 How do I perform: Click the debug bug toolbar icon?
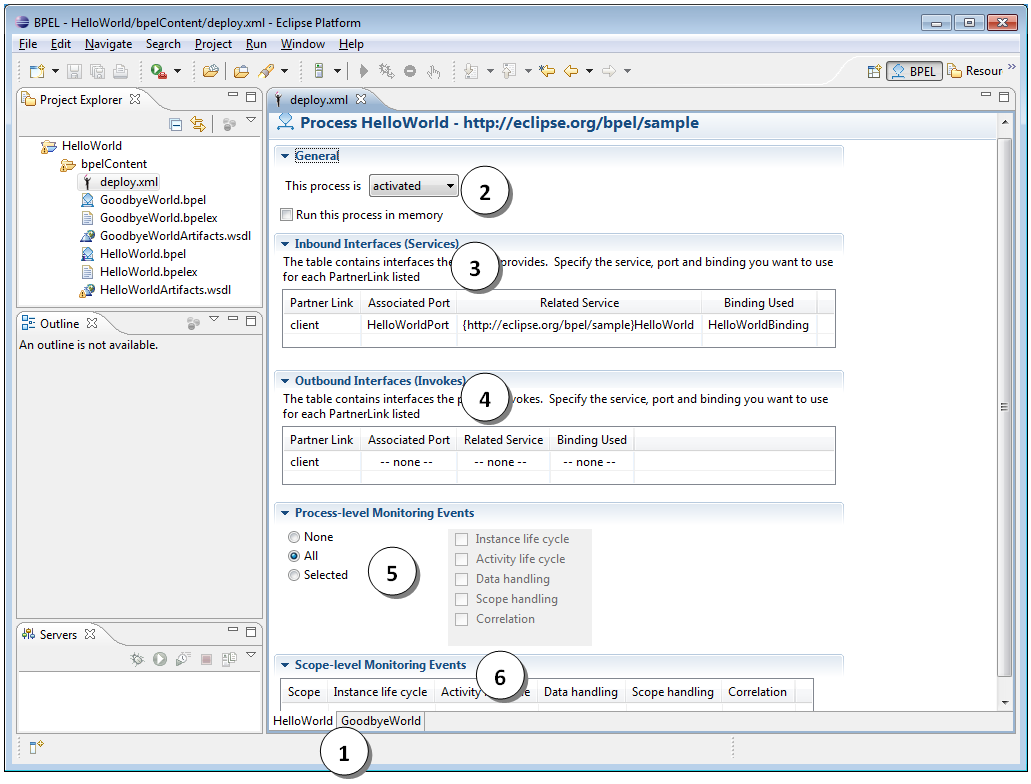[x=387, y=71]
